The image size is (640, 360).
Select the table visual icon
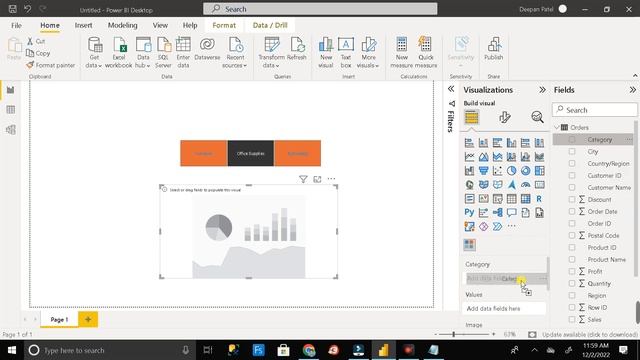click(511, 199)
